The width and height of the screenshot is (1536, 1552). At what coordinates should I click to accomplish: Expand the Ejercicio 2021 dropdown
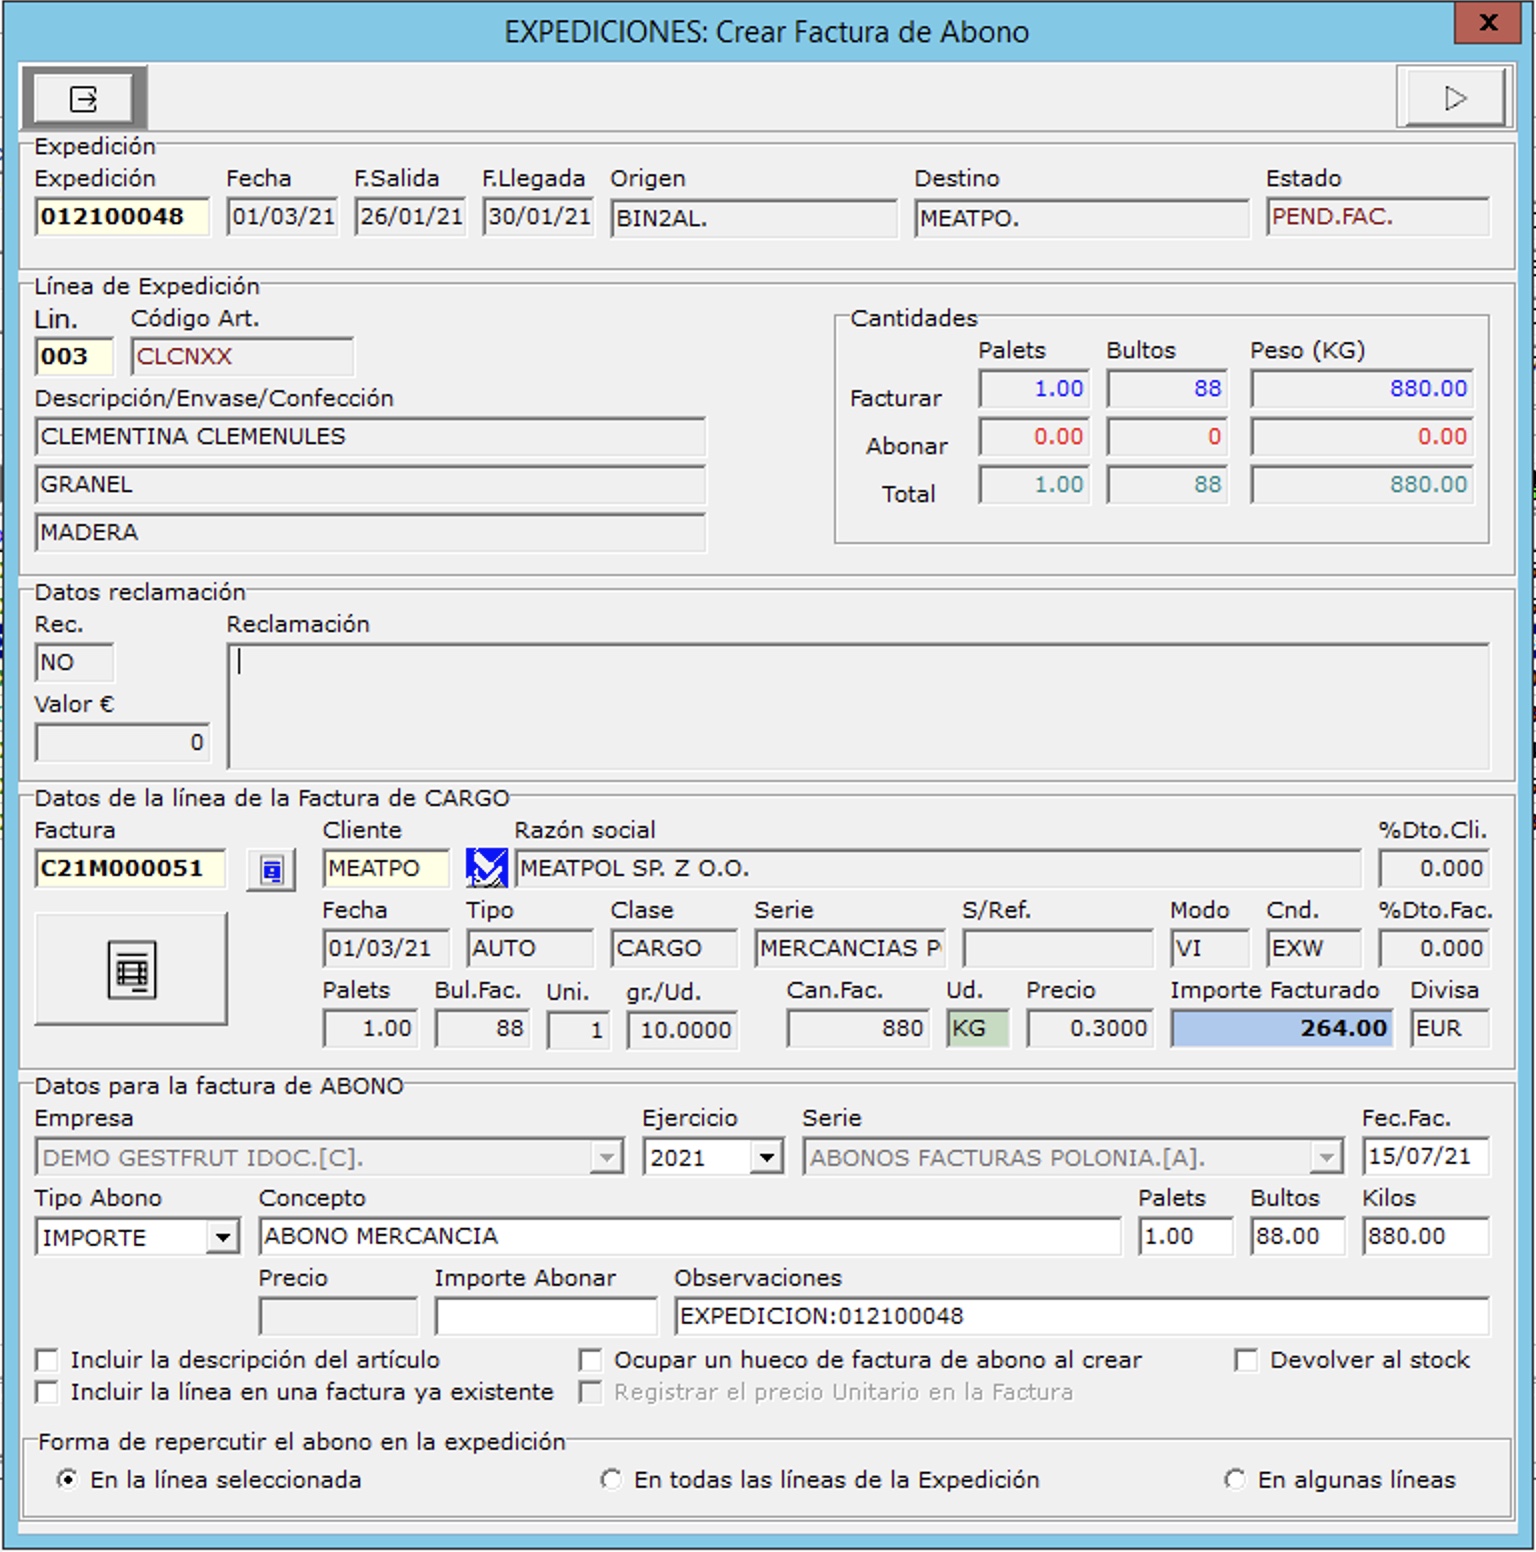point(766,1158)
